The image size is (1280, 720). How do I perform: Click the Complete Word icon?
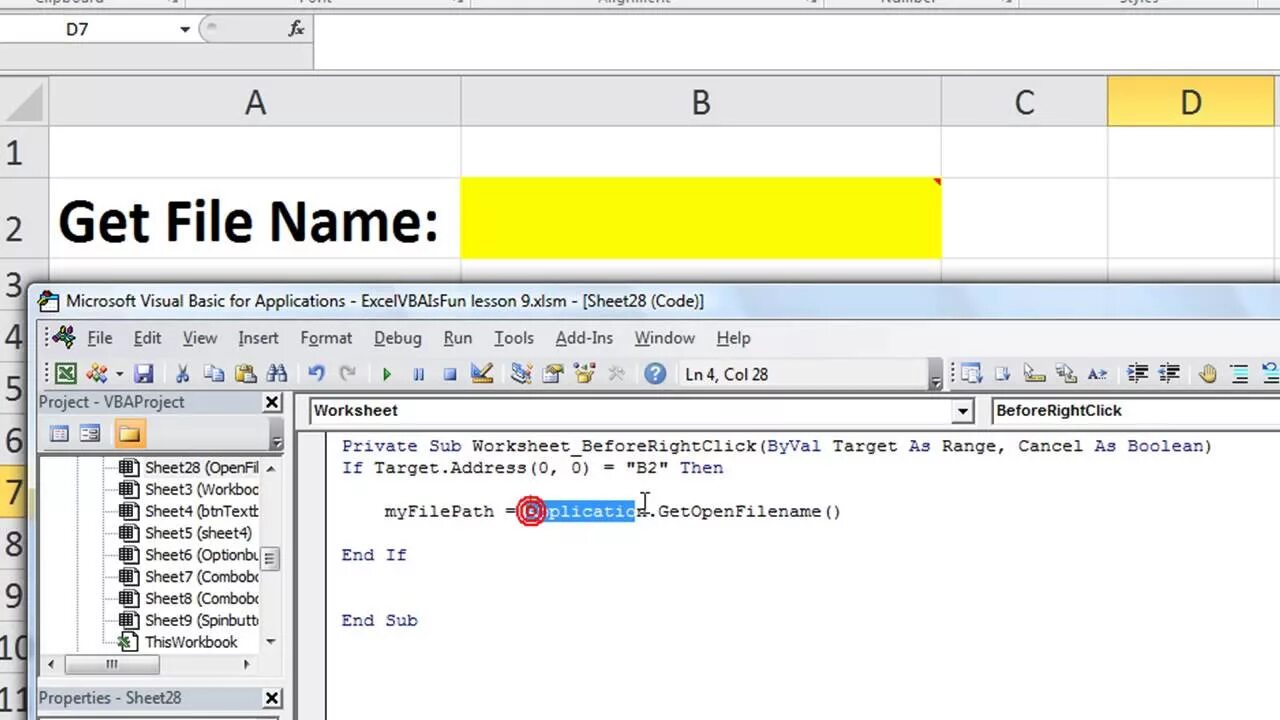(x=1097, y=374)
